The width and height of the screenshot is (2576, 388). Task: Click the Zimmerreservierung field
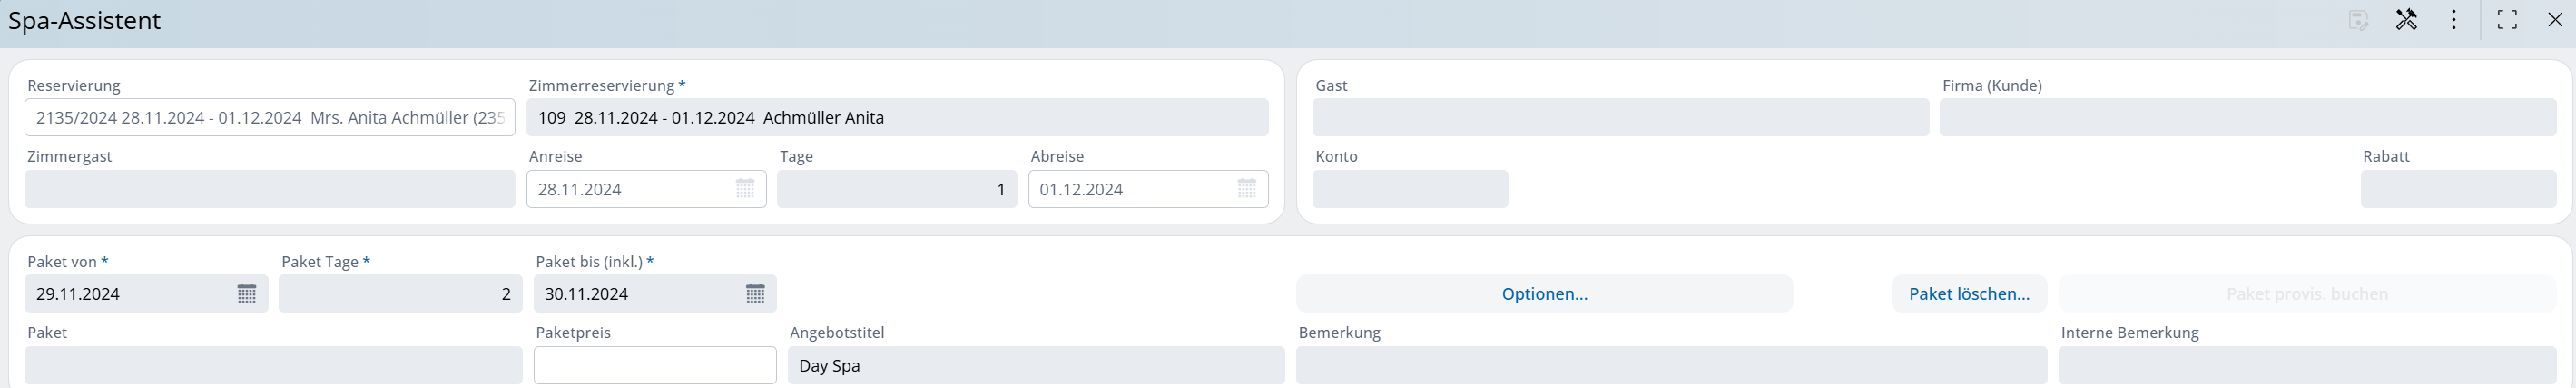click(x=897, y=118)
